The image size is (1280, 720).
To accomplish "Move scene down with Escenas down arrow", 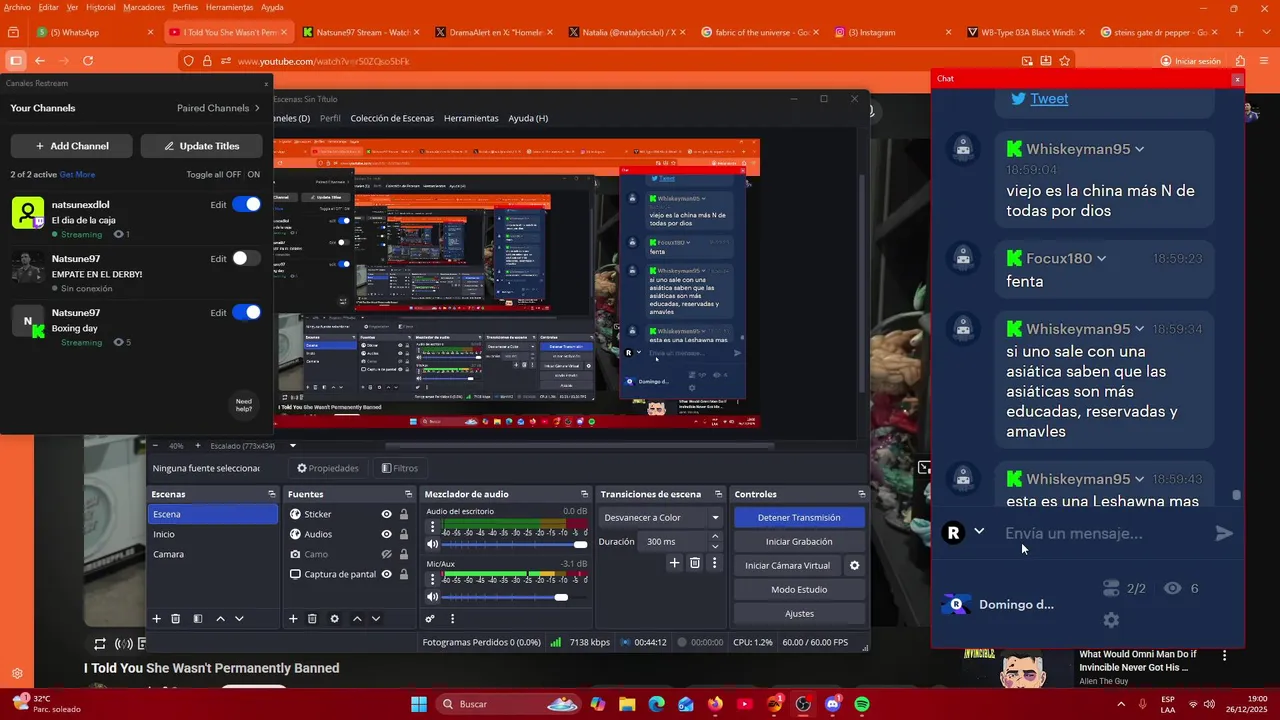I will pos(239,619).
